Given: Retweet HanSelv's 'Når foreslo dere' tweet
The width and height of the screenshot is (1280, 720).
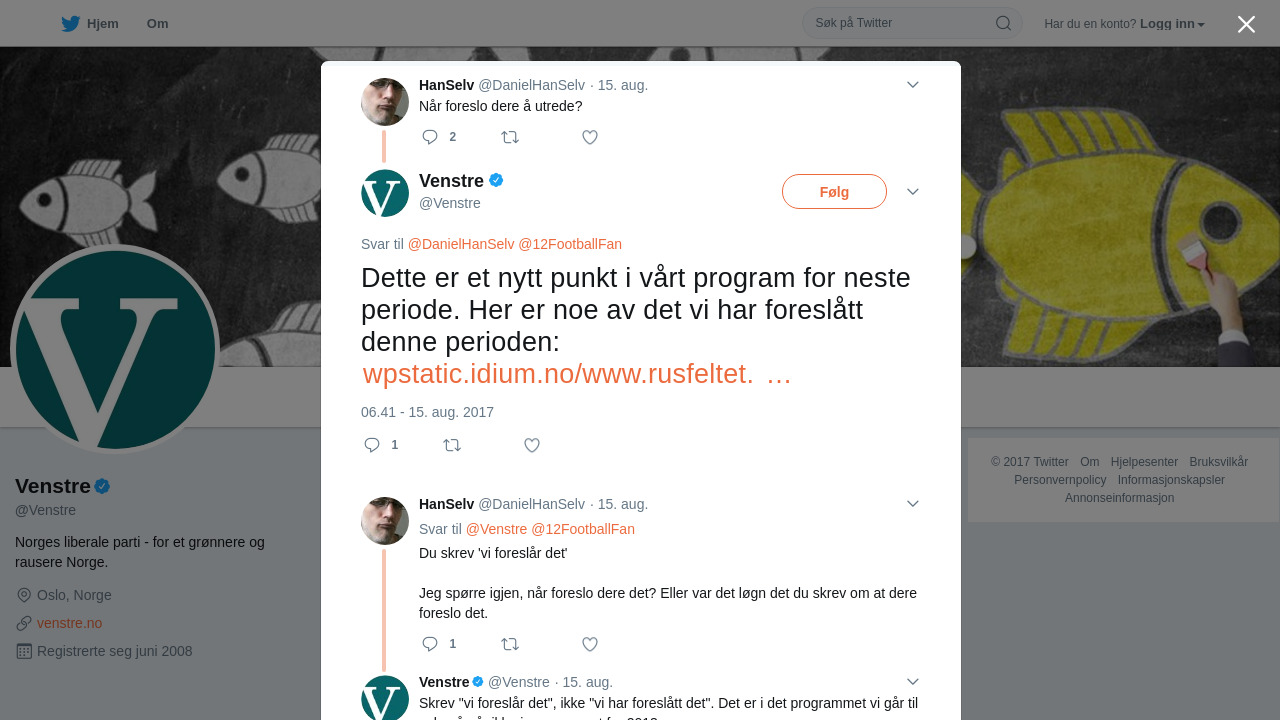Looking at the screenshot, I should pyautogui.click(x=510, y=137).
